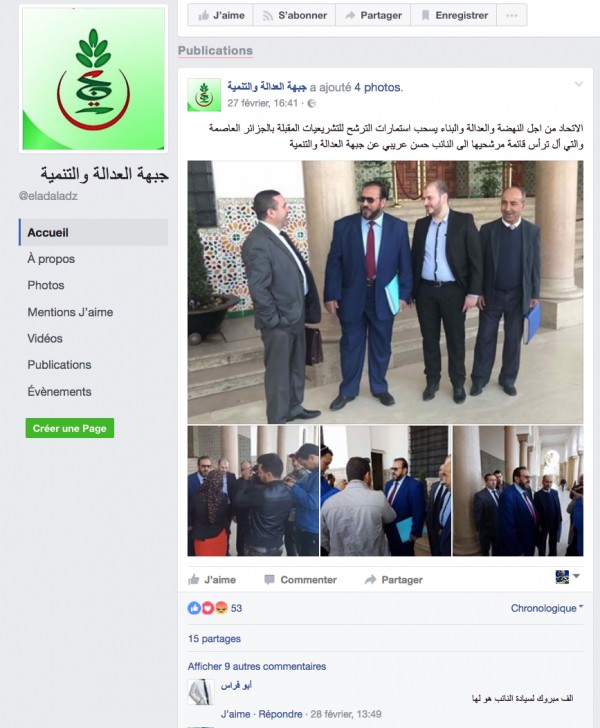The image size is (600, 728).
Task: Save page with Enregistrer button
Action: (454, 15)
